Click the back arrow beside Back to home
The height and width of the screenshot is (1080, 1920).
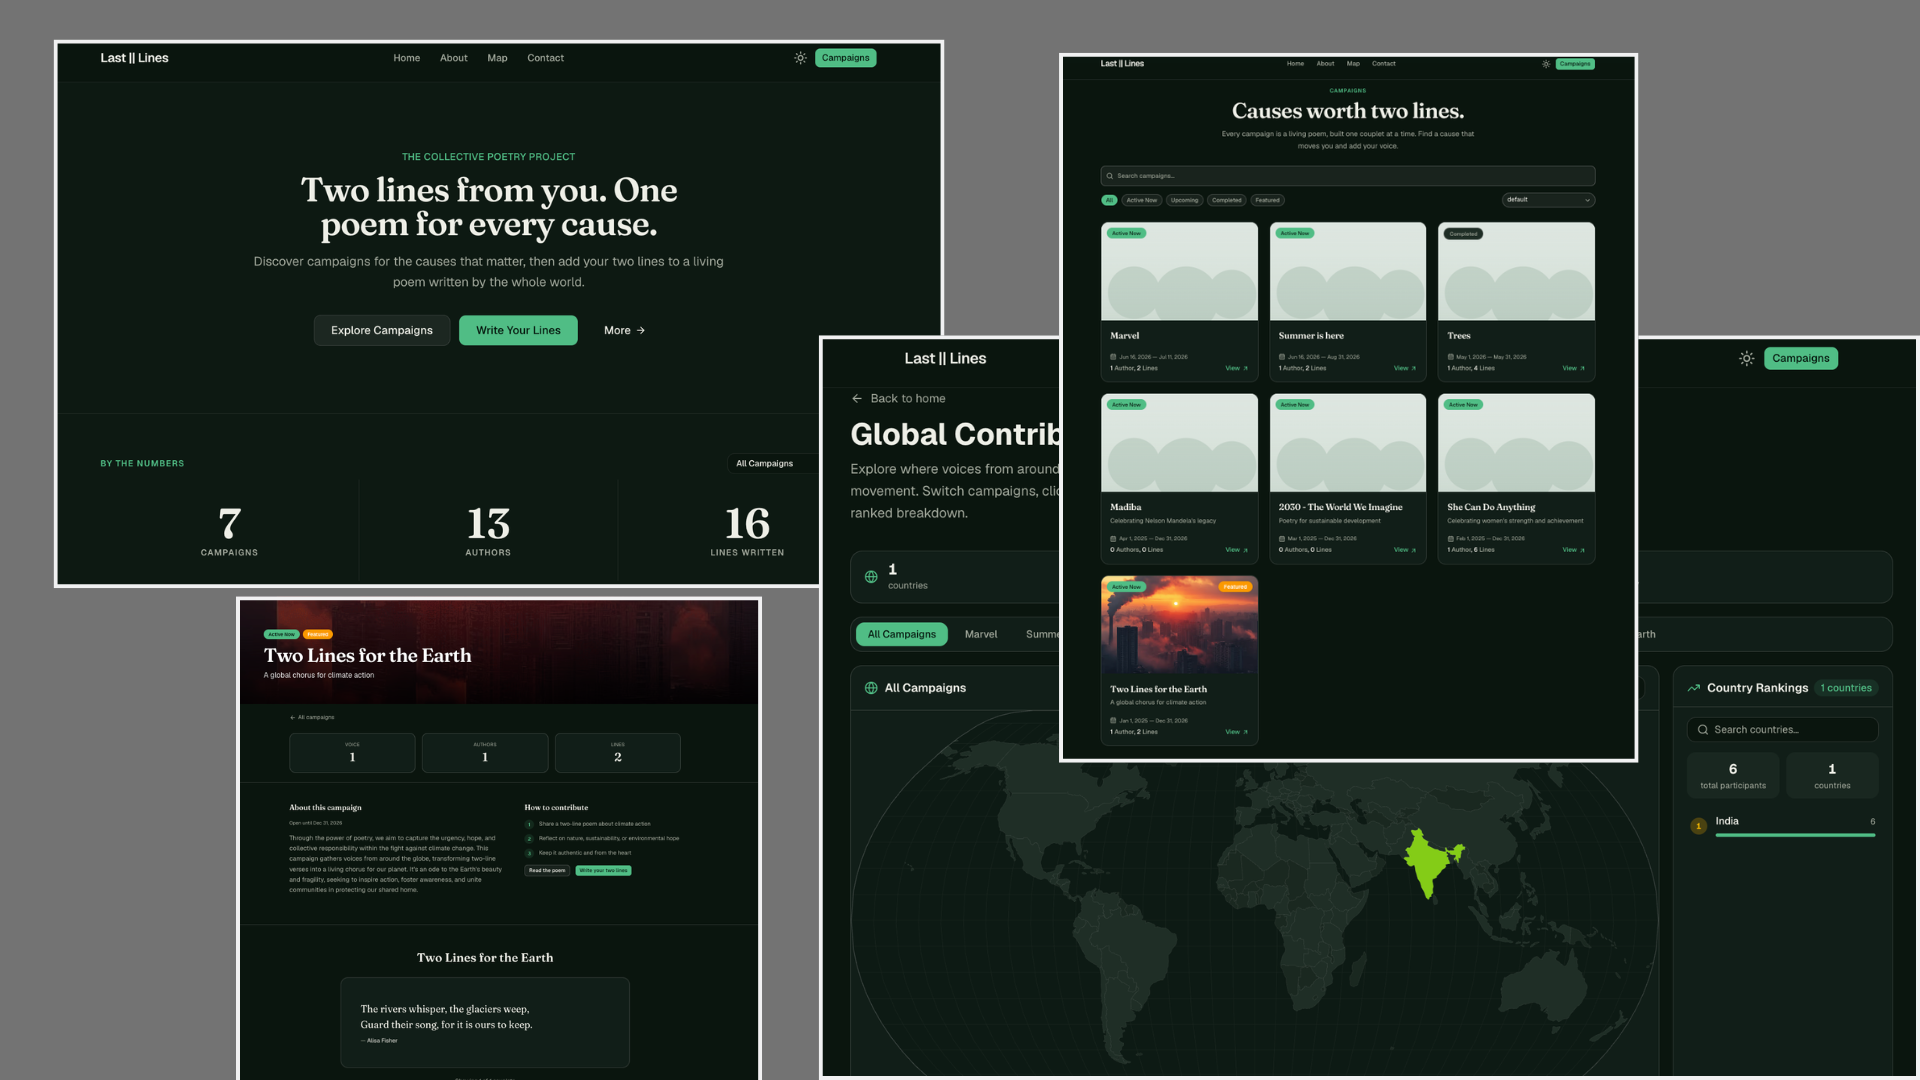click(x=857, y=398)
